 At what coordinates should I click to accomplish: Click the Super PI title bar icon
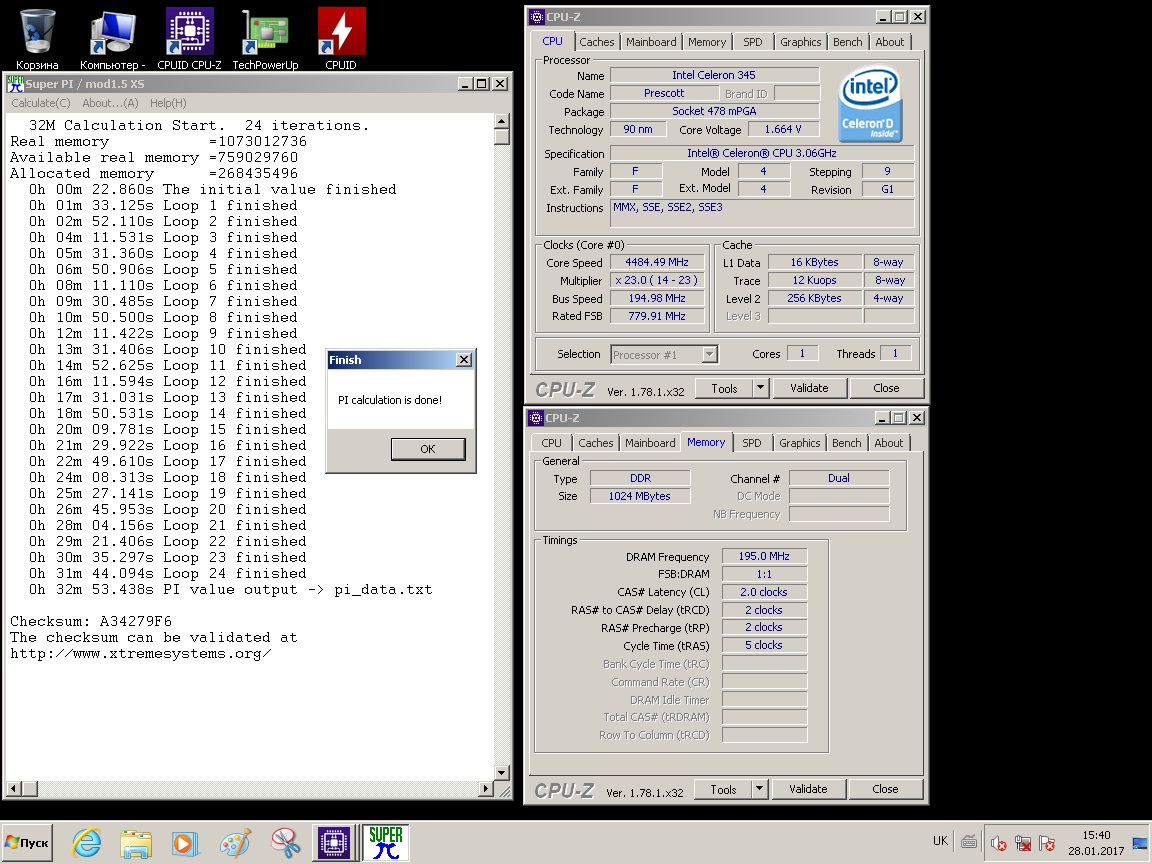pos(15,84)
